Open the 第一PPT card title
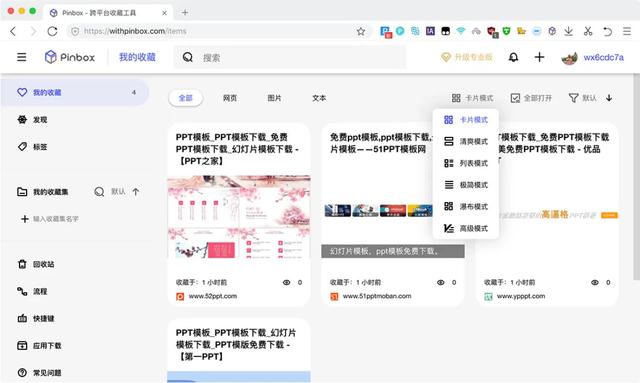The image size is (640, 383). (x=236, y=345)
